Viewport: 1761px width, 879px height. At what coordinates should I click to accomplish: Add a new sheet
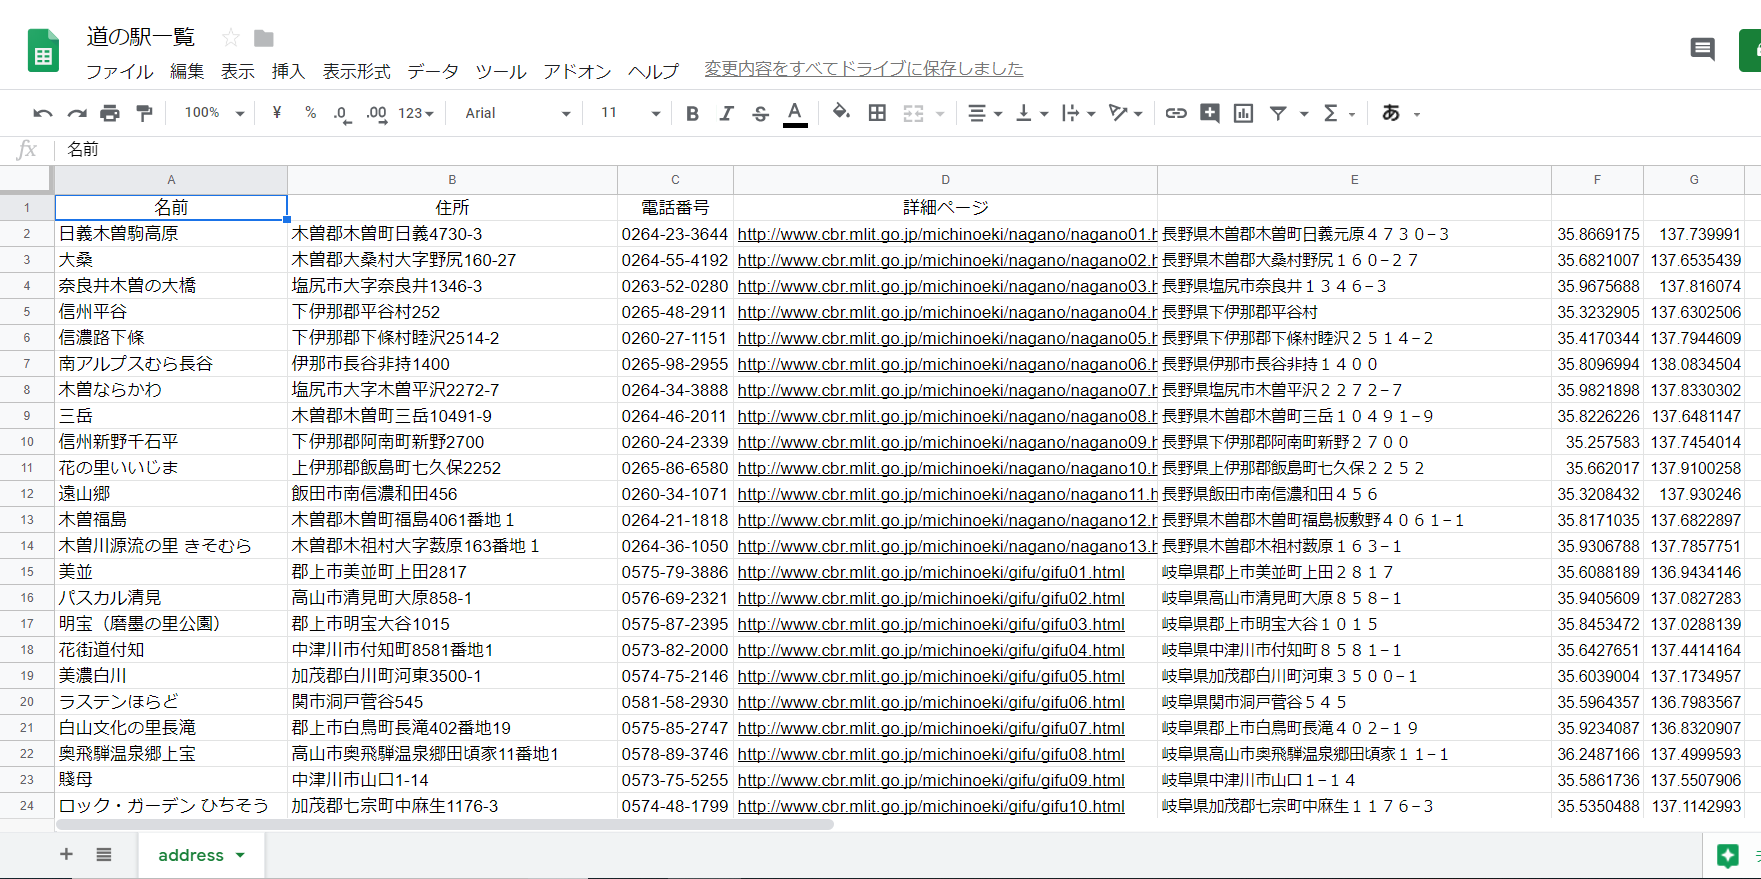coord(66,854)
